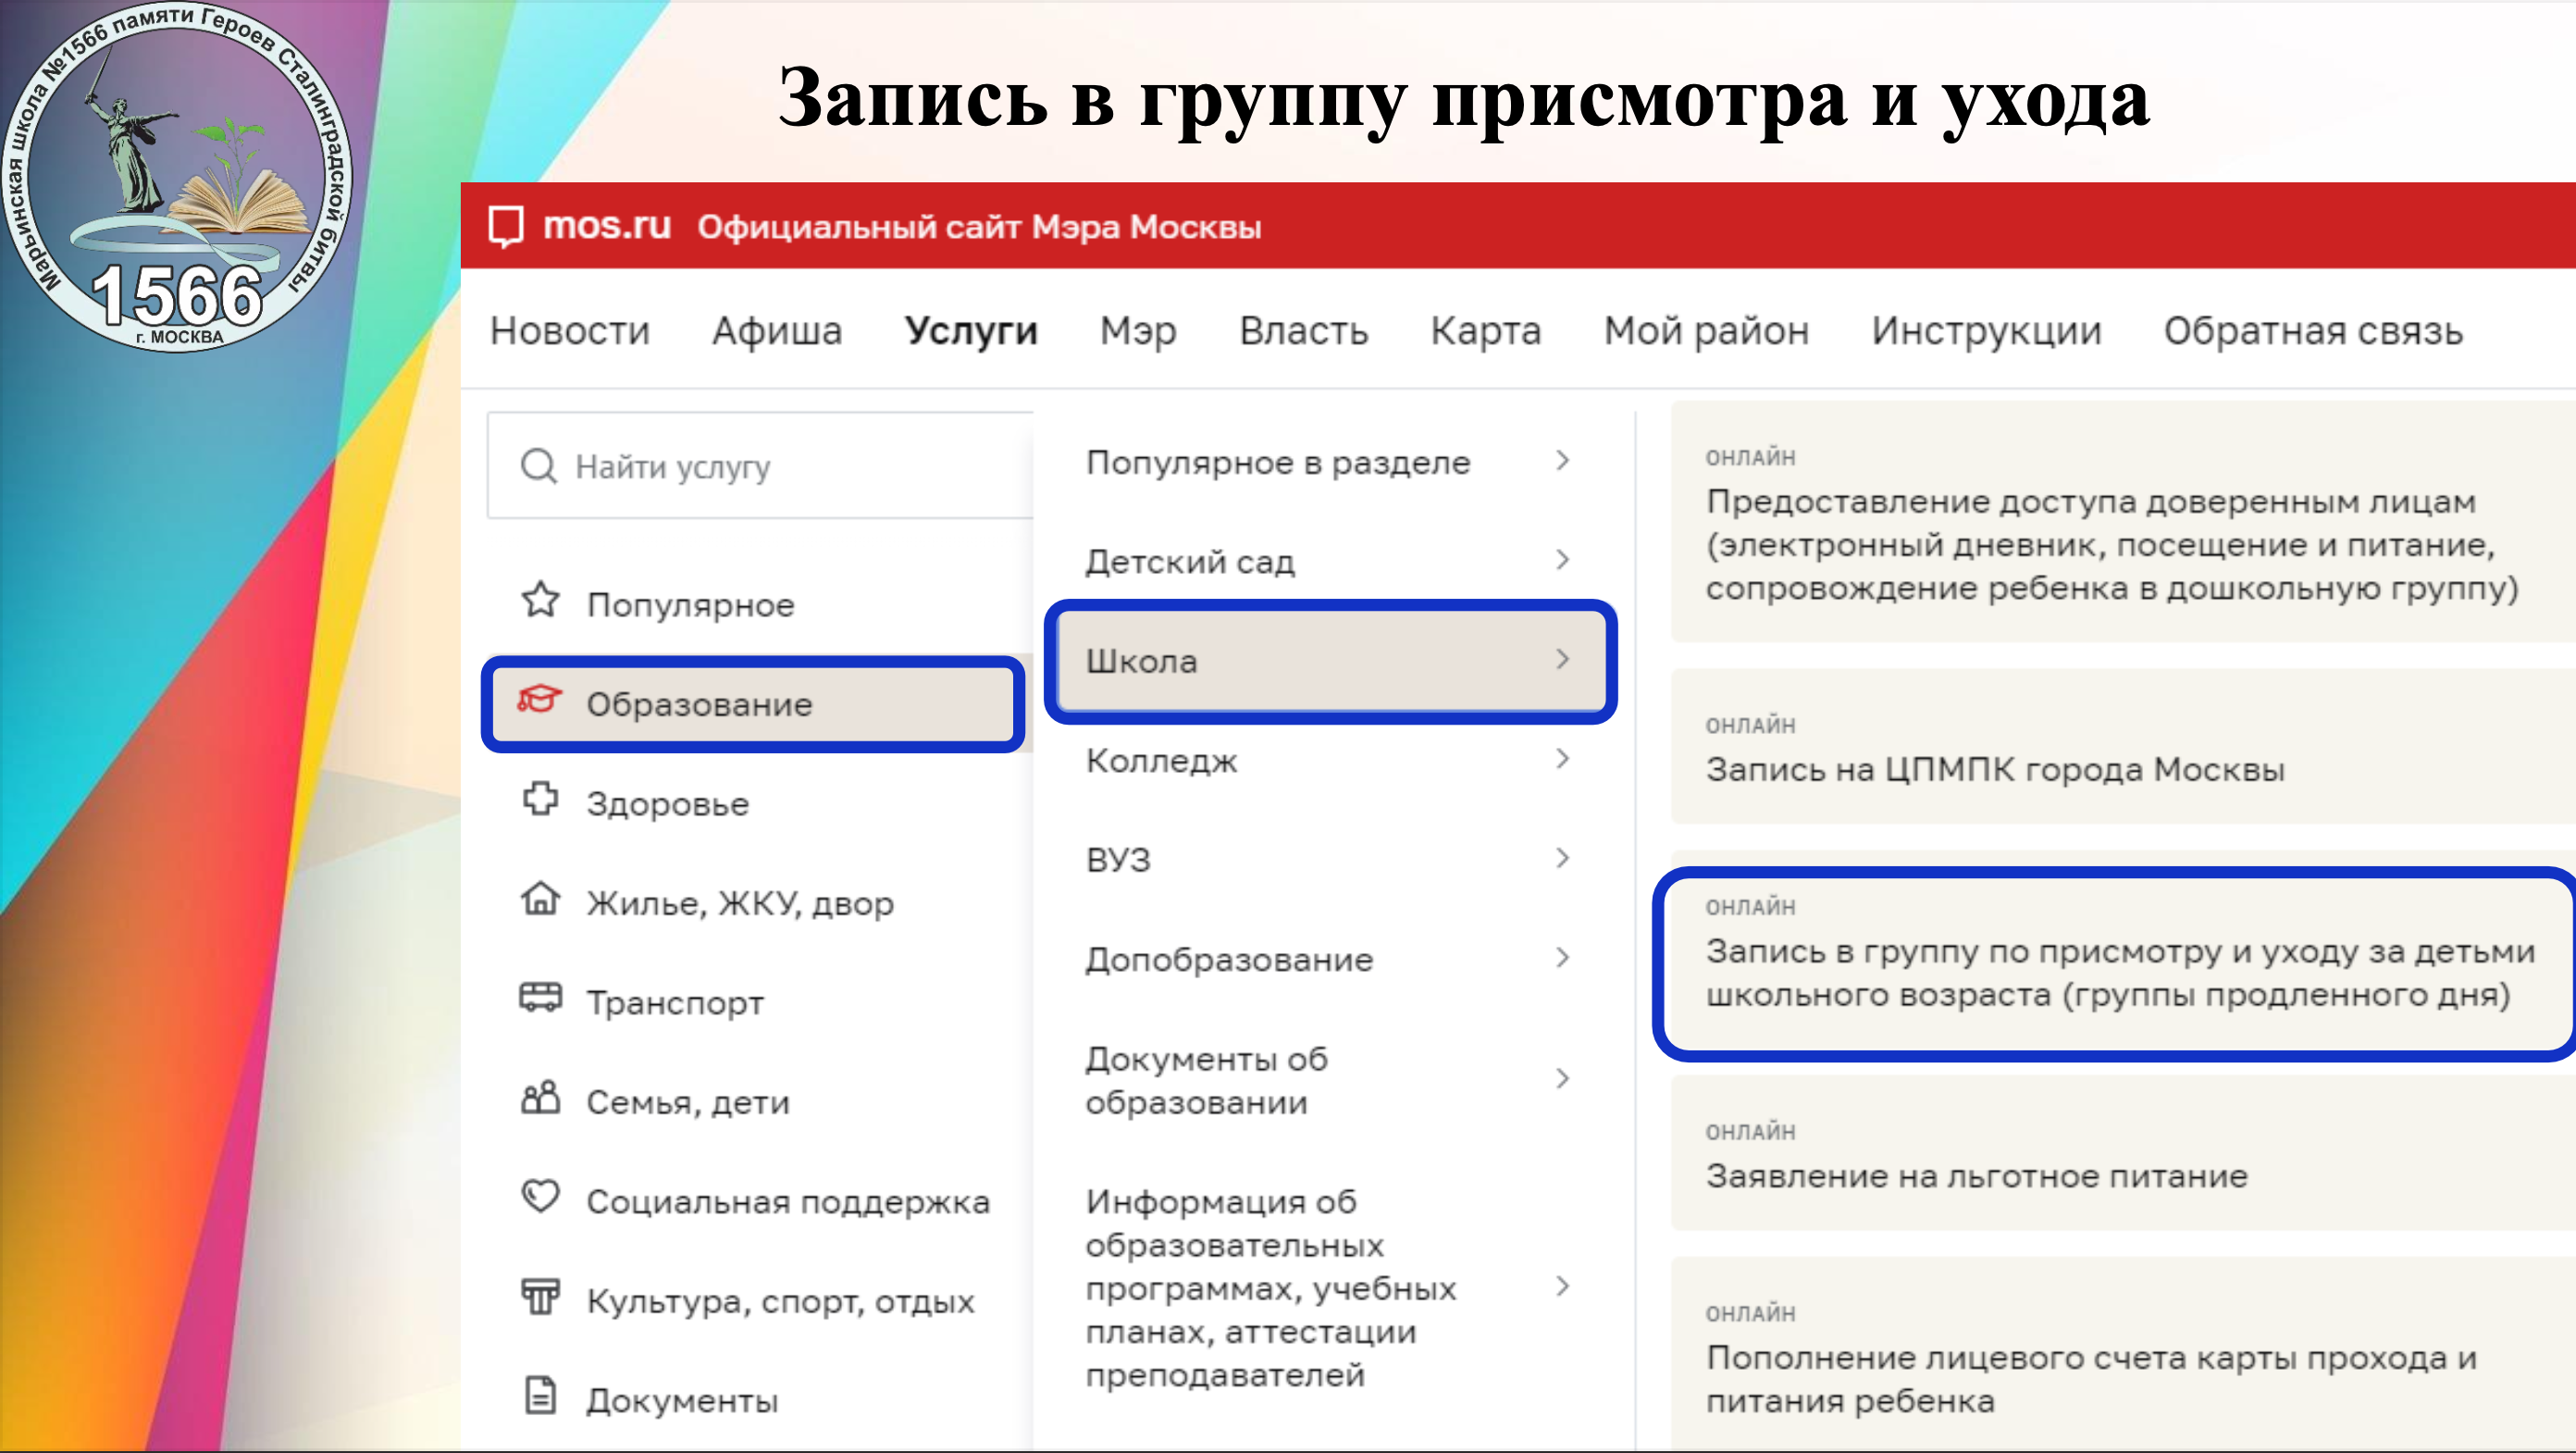Open Пополнение лицевого счета карты прохода service
The image size is (2576, 1453).
(x=2123, y=1355)
